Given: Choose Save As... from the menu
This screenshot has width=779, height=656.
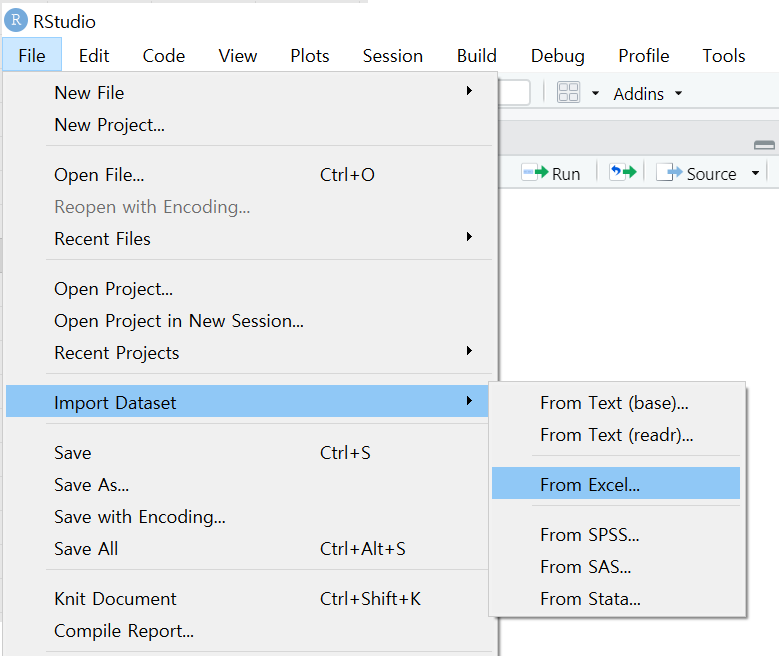Looking at the screenshot, I should point(247,485).
